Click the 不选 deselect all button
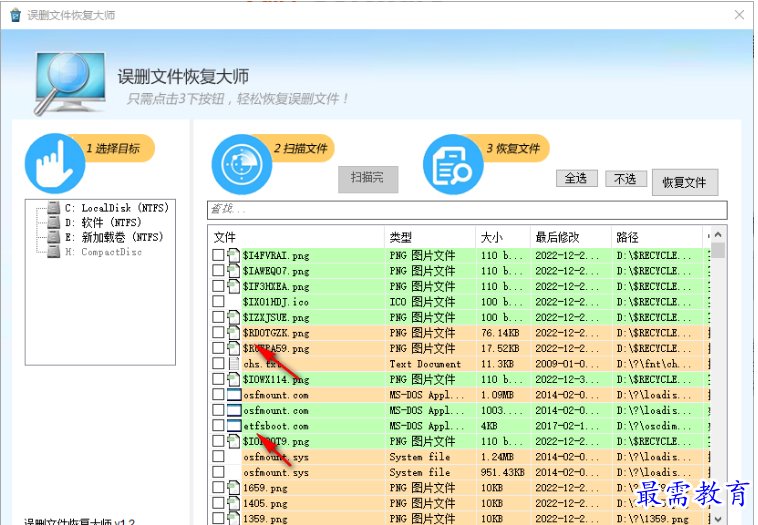The height and width of the screenshot is (525, 758). click(x=626, y=178)
